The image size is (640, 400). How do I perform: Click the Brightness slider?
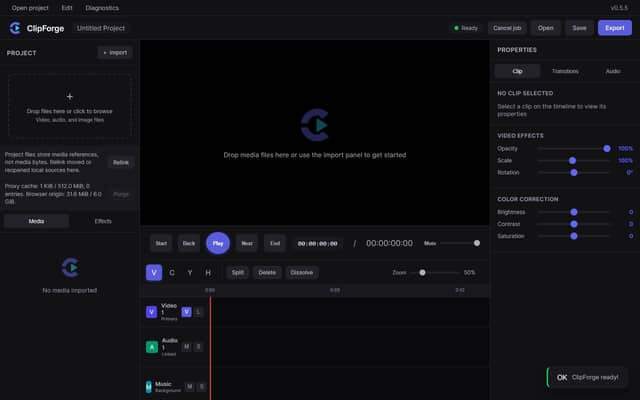[x=573, y=212]
